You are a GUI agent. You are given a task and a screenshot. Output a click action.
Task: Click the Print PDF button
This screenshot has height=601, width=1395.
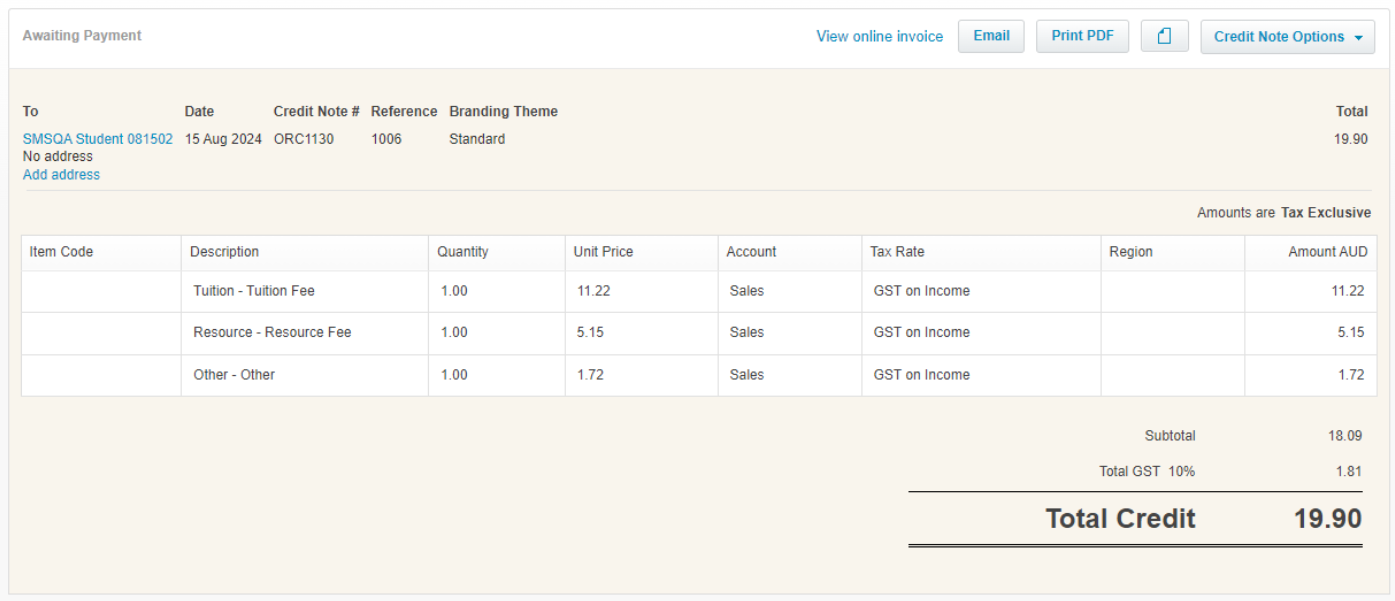[x=1082, y=36]
